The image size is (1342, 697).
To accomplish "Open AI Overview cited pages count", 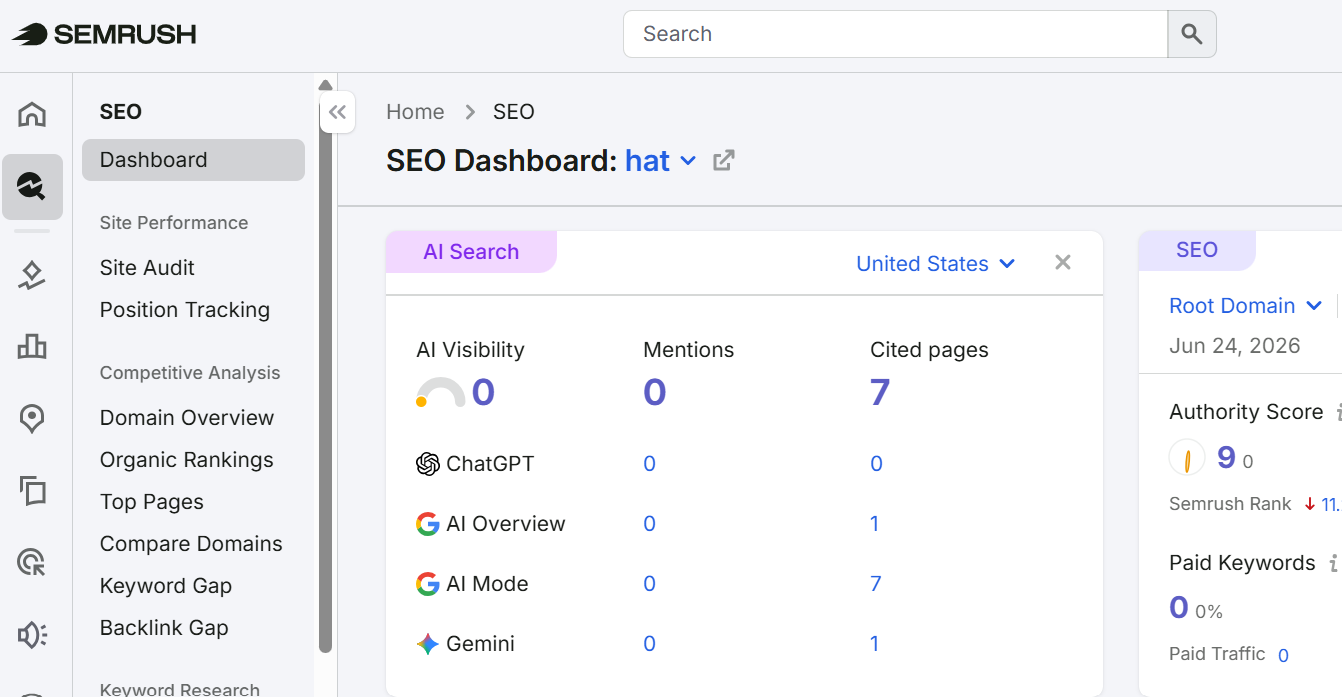I will pyautogui.click(x=875, y=524).
